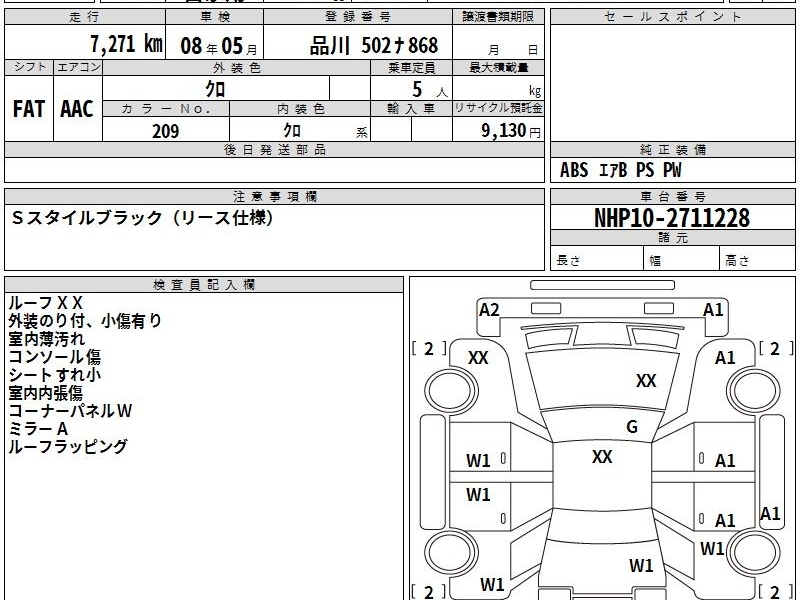Click the 高さ dimension label
The image size is (800, 600).
click(x=737, y=260)
